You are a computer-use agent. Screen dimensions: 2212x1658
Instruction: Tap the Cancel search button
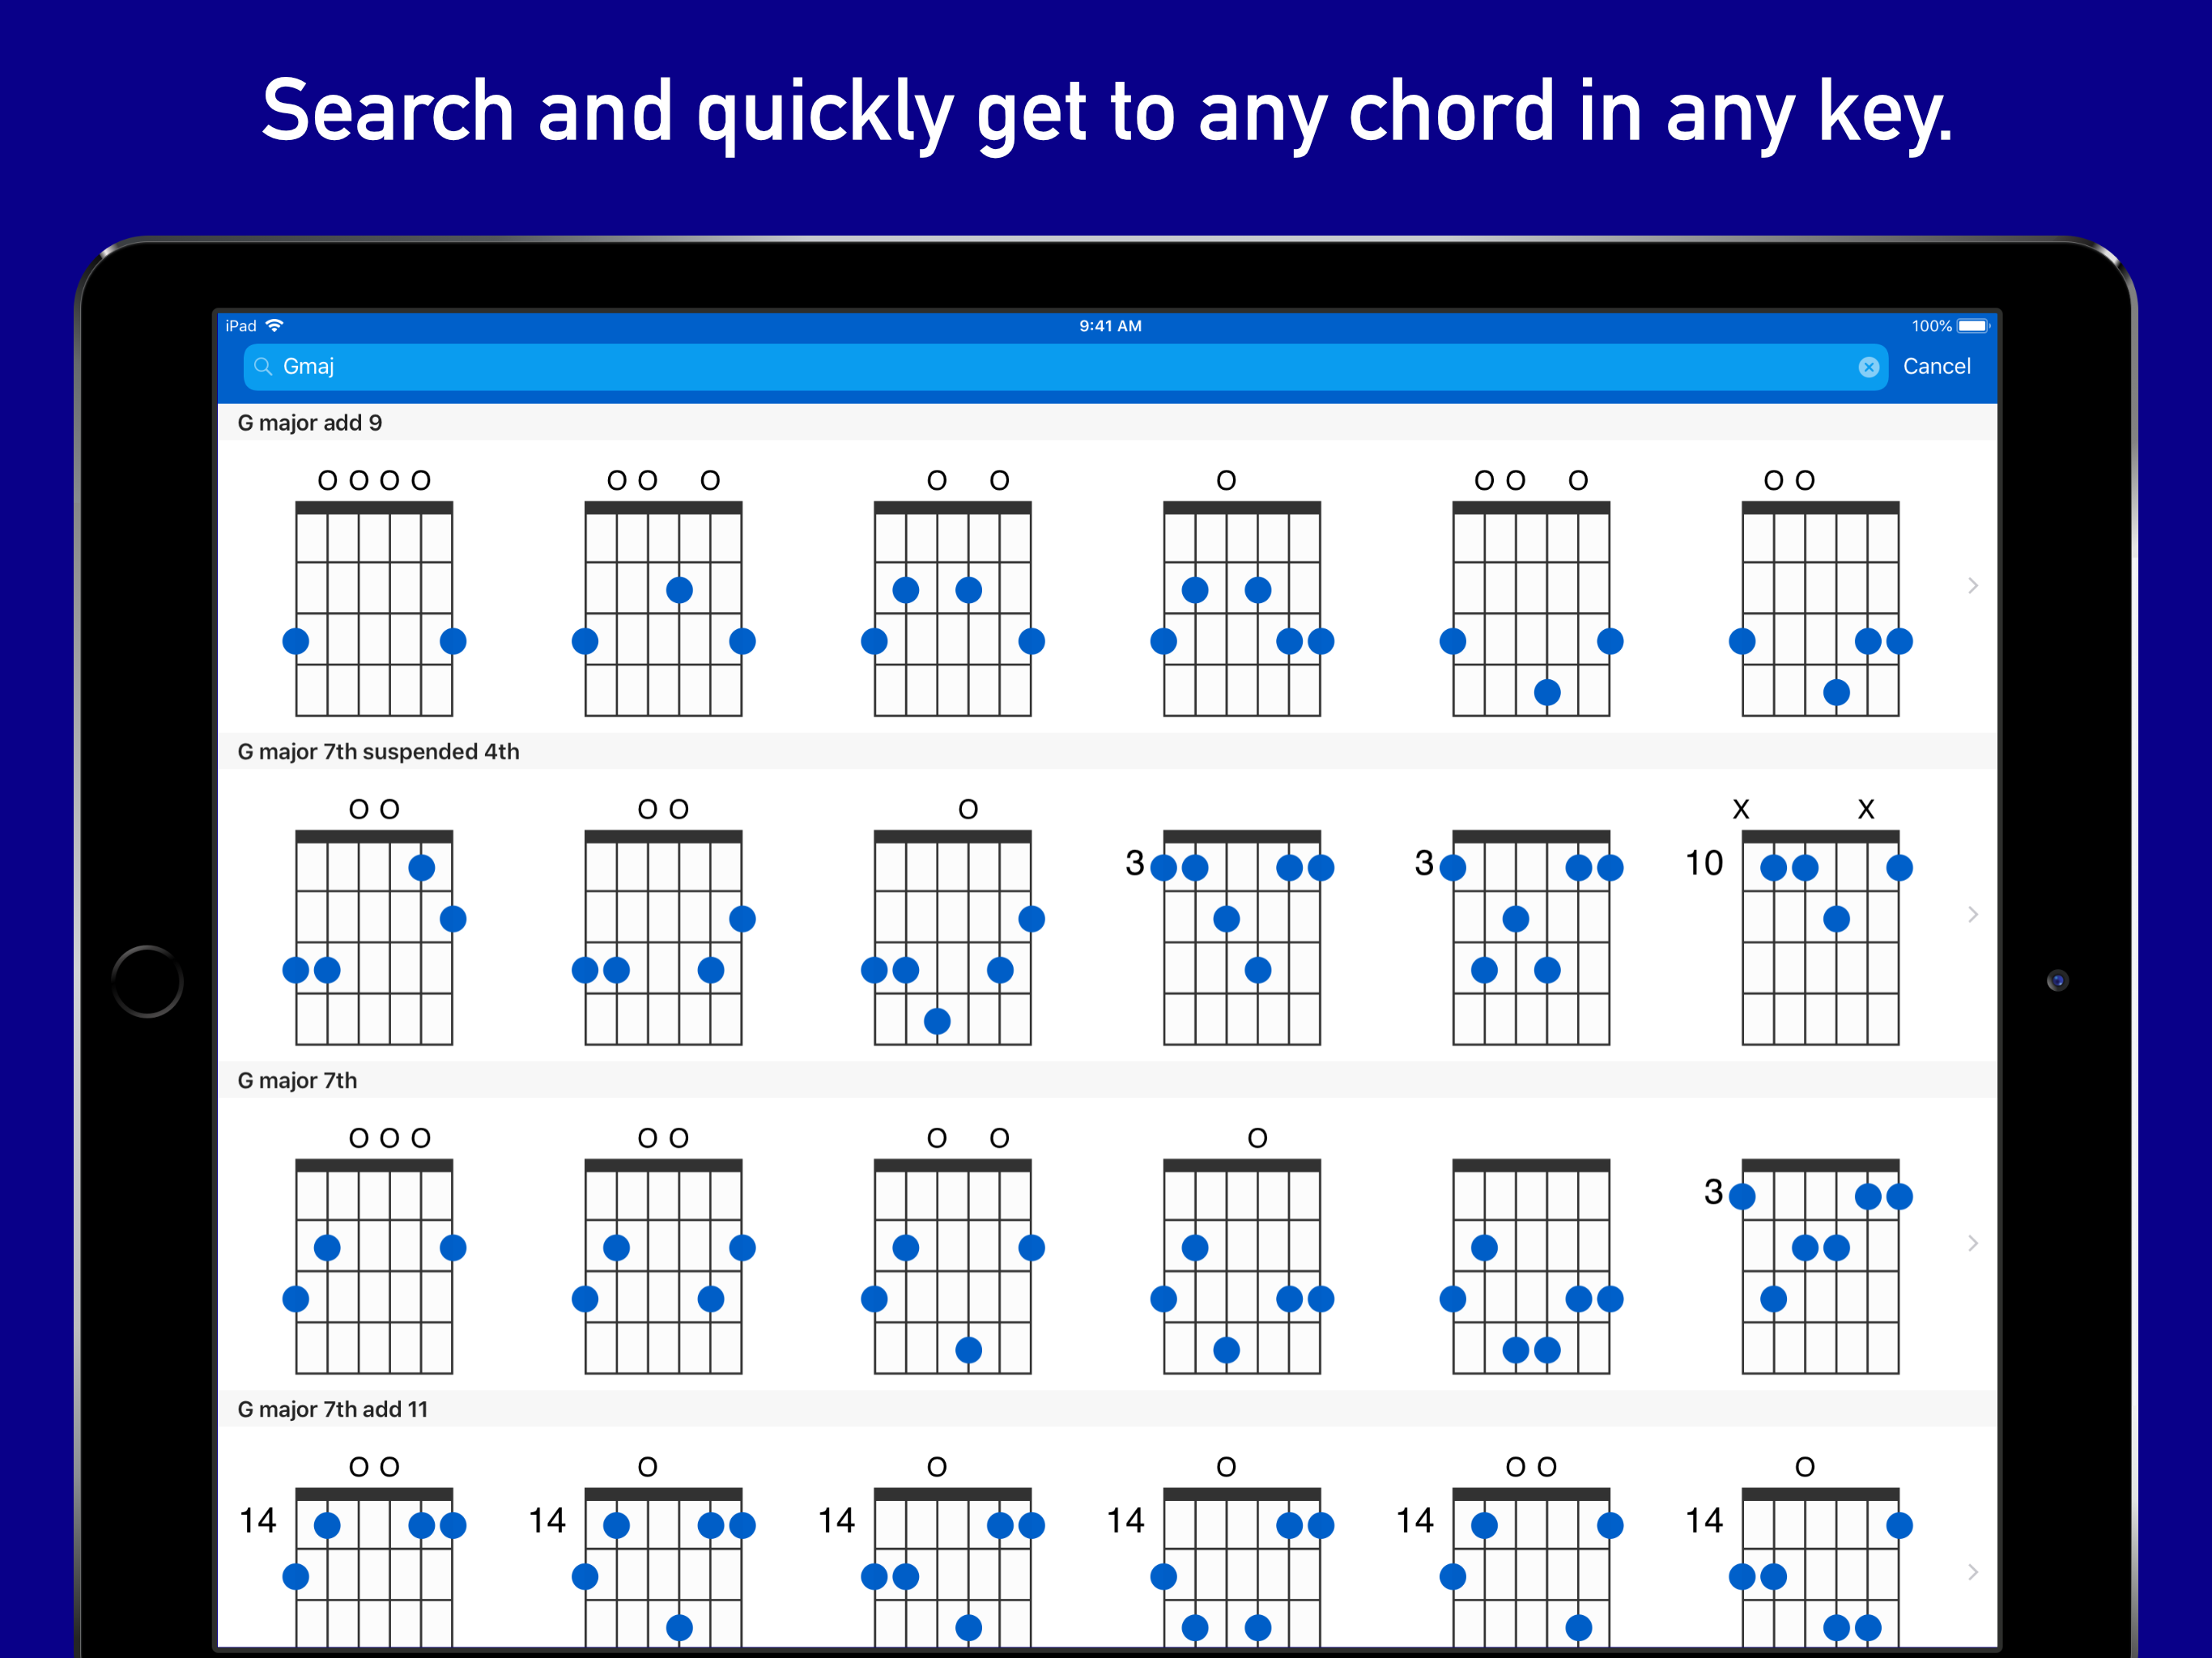[1936, 367]
